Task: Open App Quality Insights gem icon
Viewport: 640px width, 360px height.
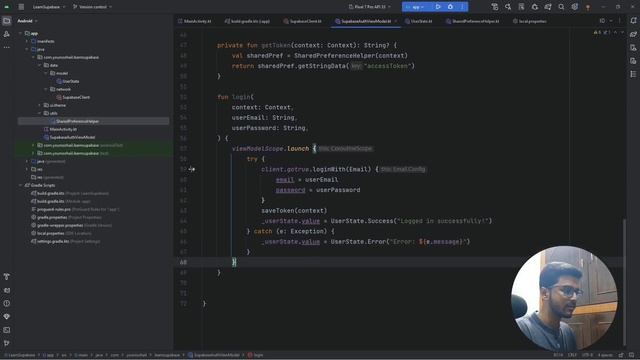Action: click(x=7, y=317)
